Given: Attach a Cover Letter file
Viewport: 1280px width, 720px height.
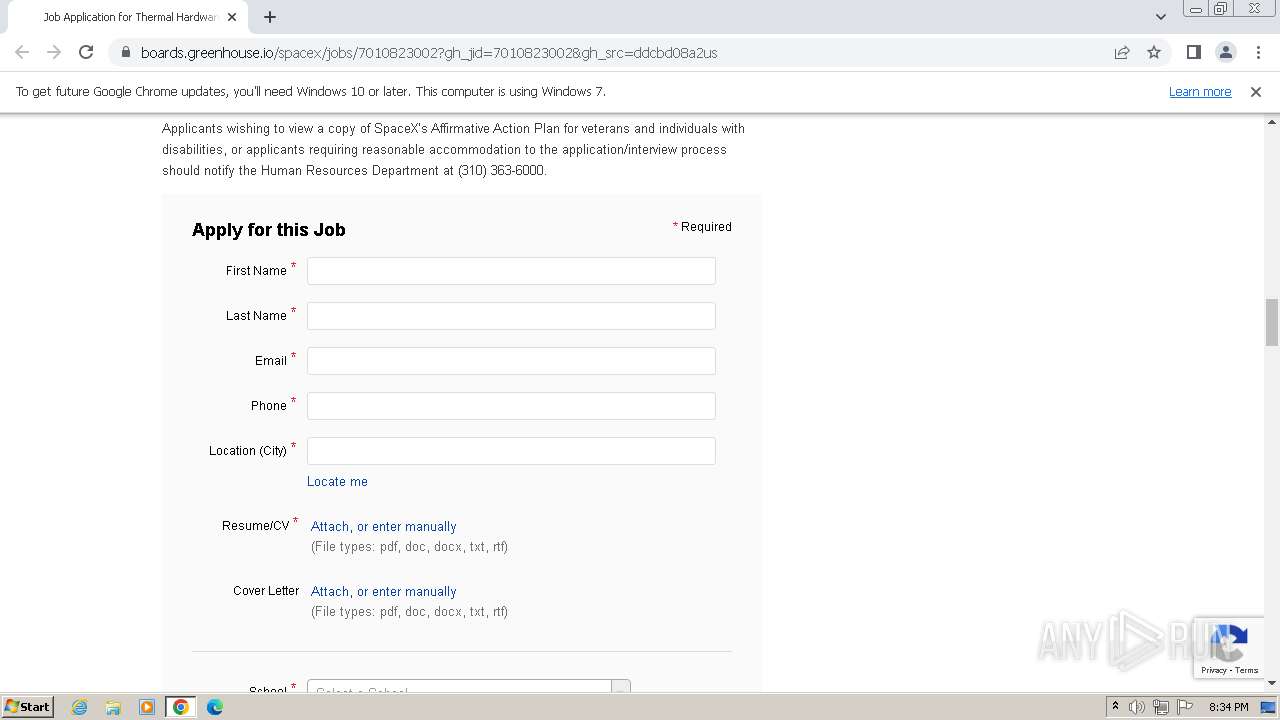Looking at the screenshot, I should tap(330, 591).
